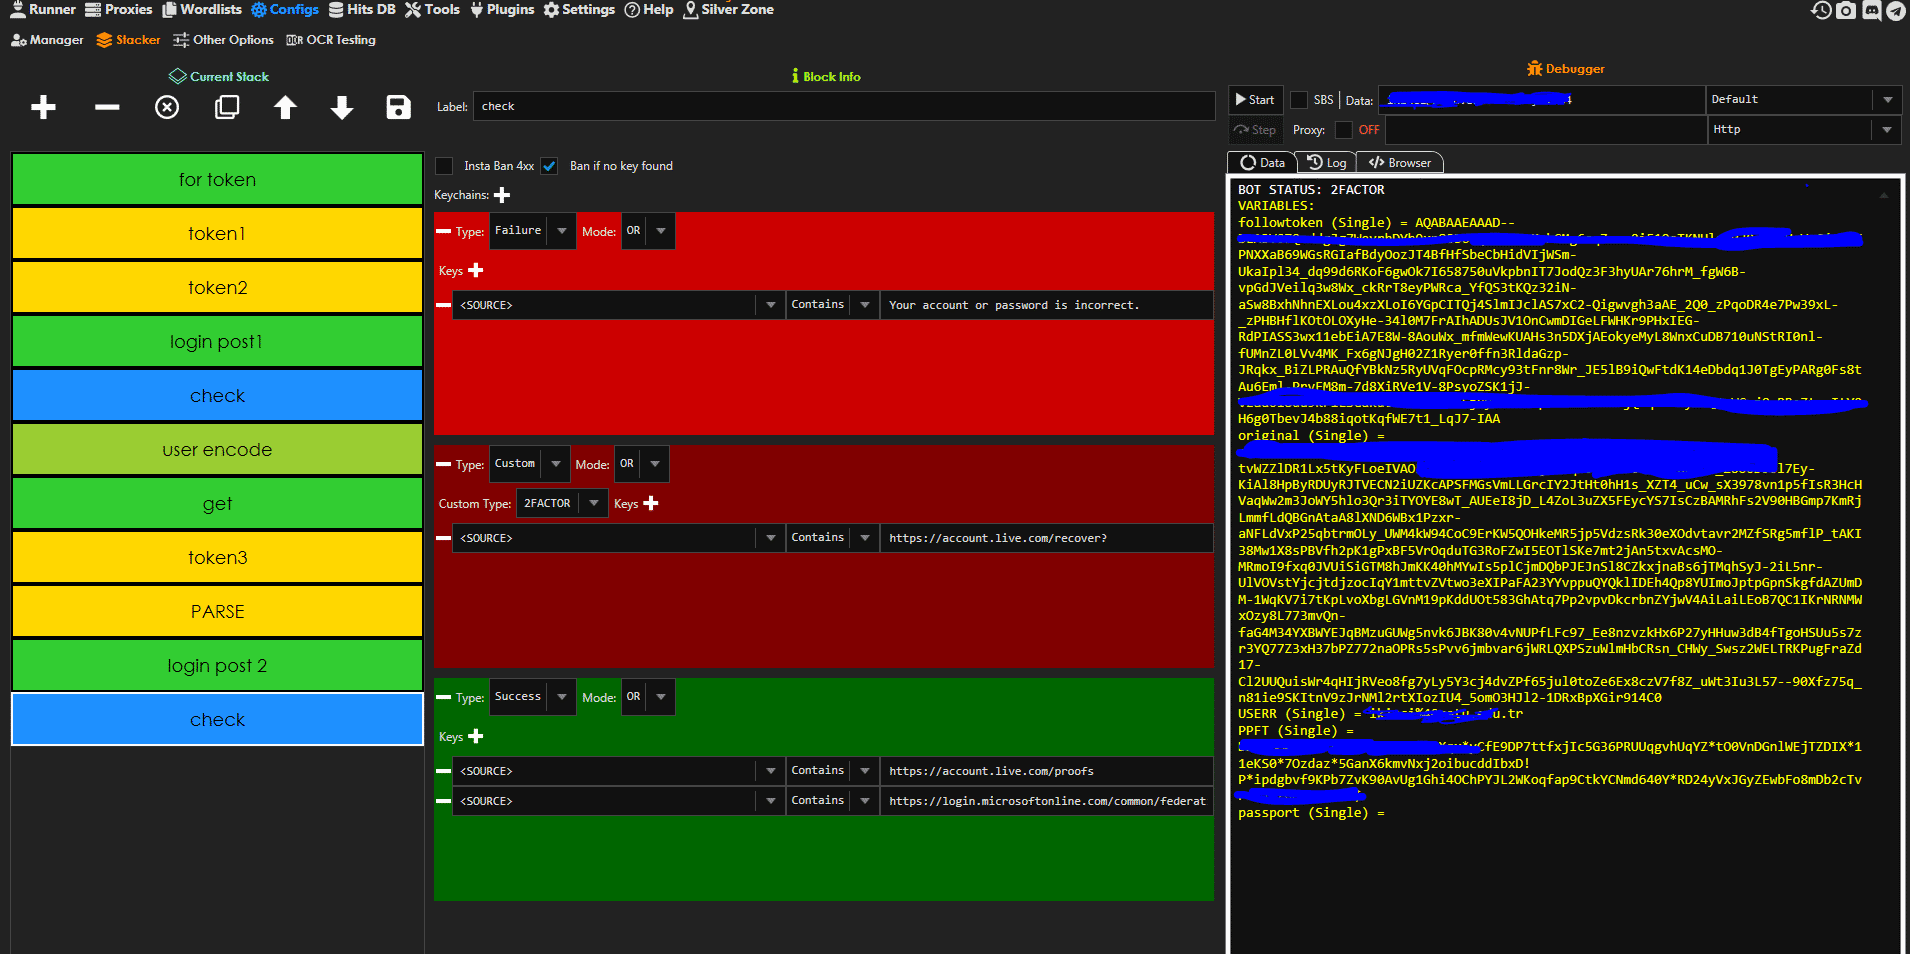Select the yellow PARSE block
1910x954 pixels.
pos(217,612)
